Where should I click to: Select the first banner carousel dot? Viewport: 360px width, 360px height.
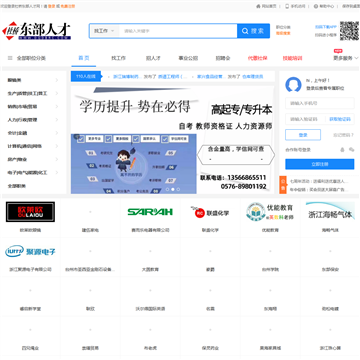pyautogui.click(x=167, y=189)
